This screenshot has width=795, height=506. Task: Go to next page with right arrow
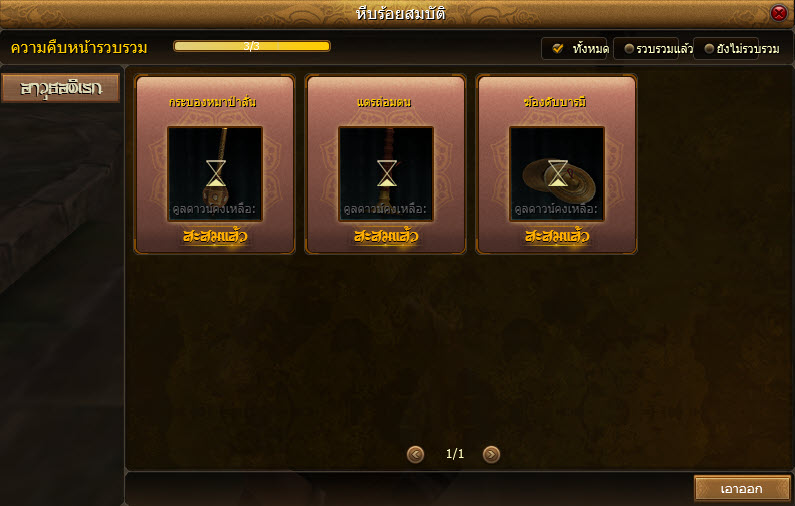(x=491, y=454)
